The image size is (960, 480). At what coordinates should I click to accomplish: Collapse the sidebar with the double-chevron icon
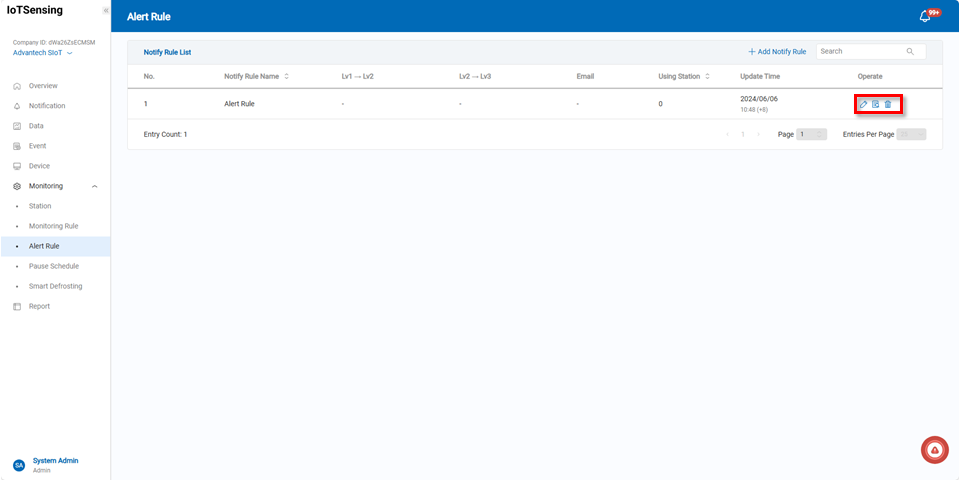pos(106,10)
